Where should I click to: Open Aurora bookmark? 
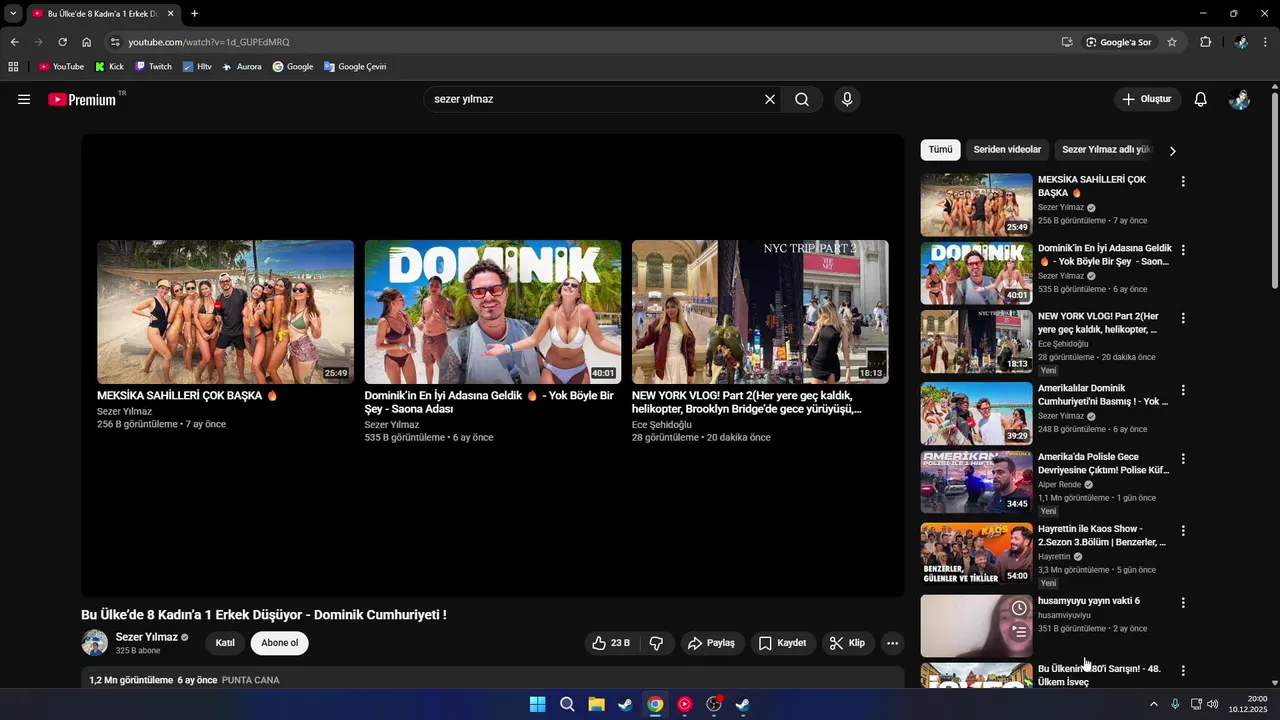[241, 67]
